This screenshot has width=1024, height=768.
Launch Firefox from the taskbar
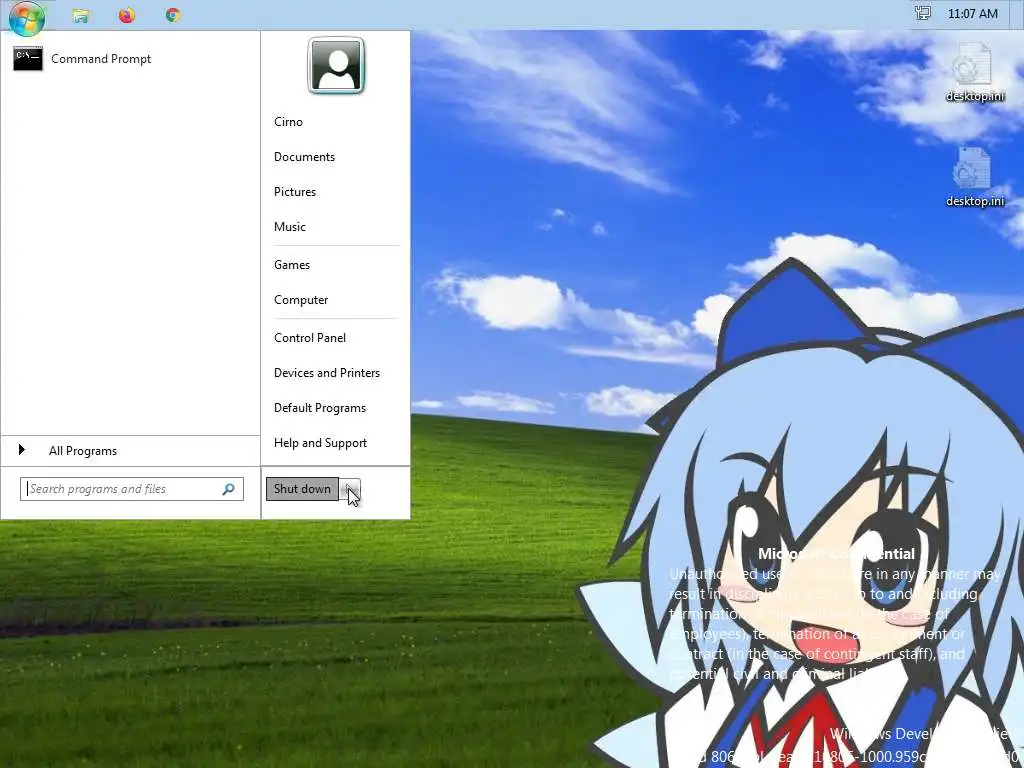(x=127, y=15)
